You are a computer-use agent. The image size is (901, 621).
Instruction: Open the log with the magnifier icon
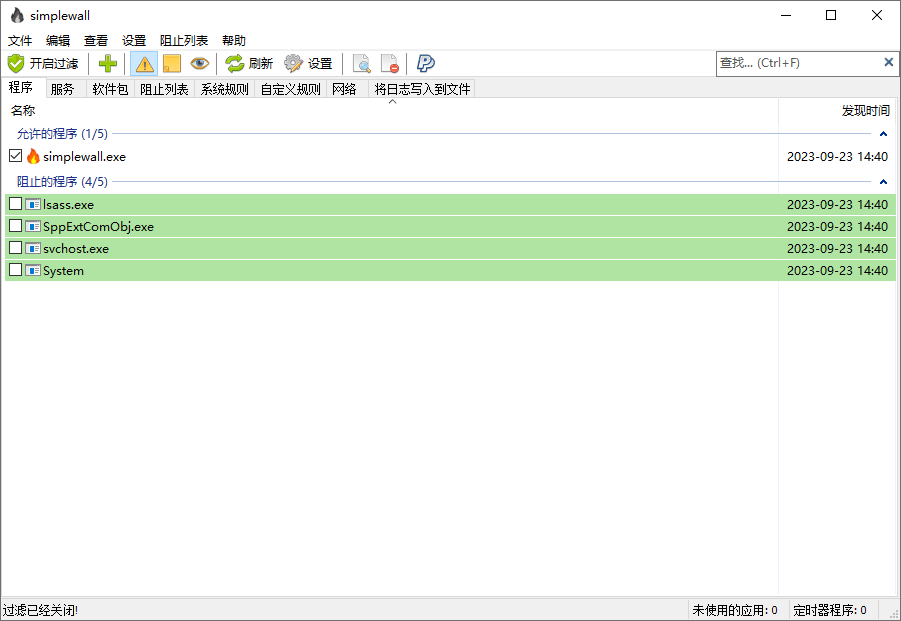(x=361, y=63)
